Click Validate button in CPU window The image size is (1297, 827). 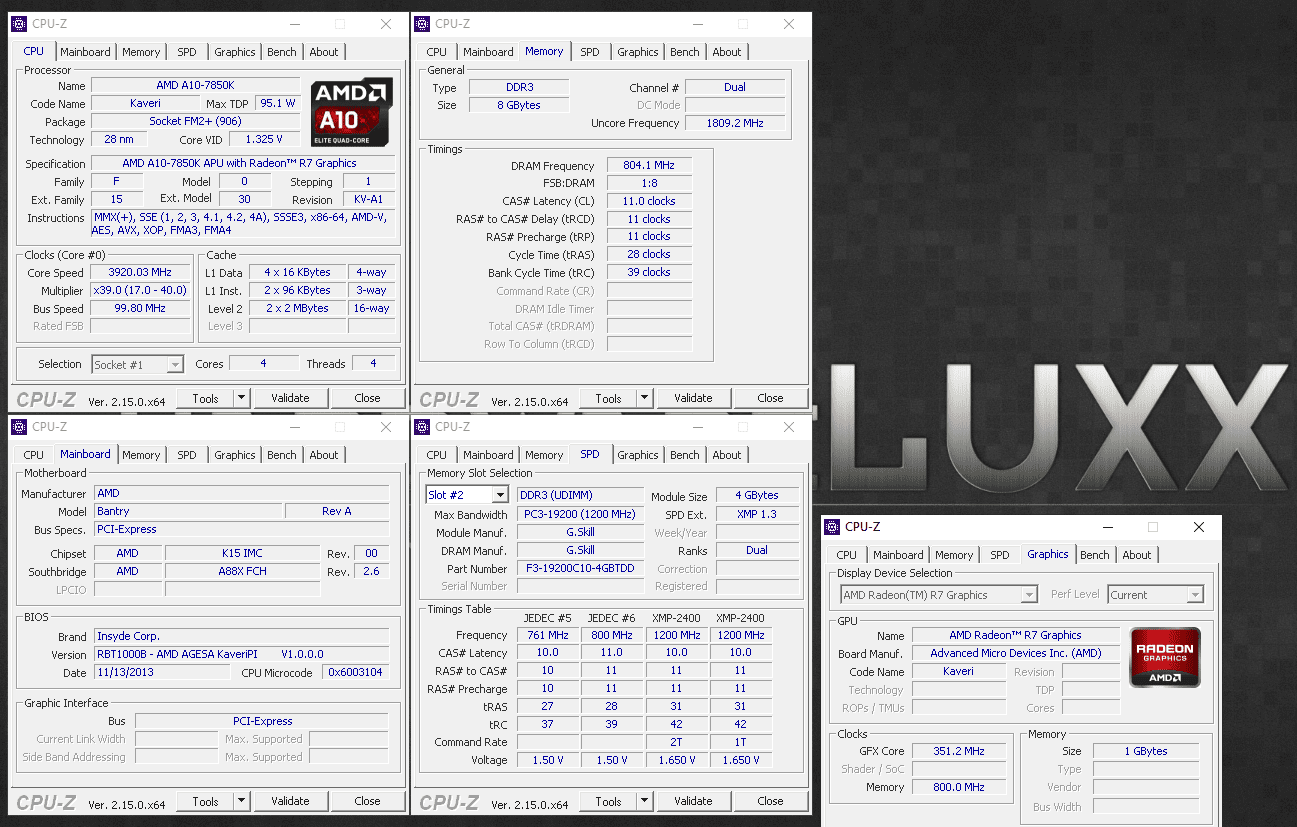click(x=290, y=398)
